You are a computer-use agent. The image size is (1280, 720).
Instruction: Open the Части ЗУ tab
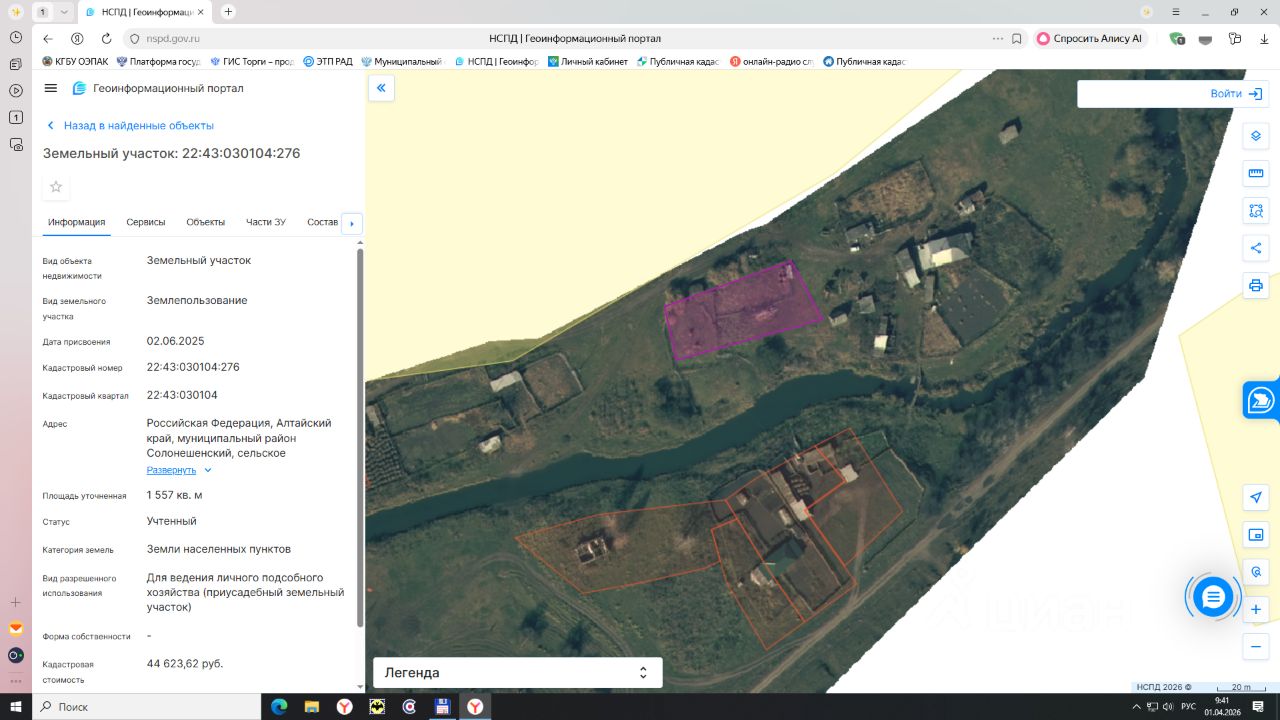coord(266,222)
